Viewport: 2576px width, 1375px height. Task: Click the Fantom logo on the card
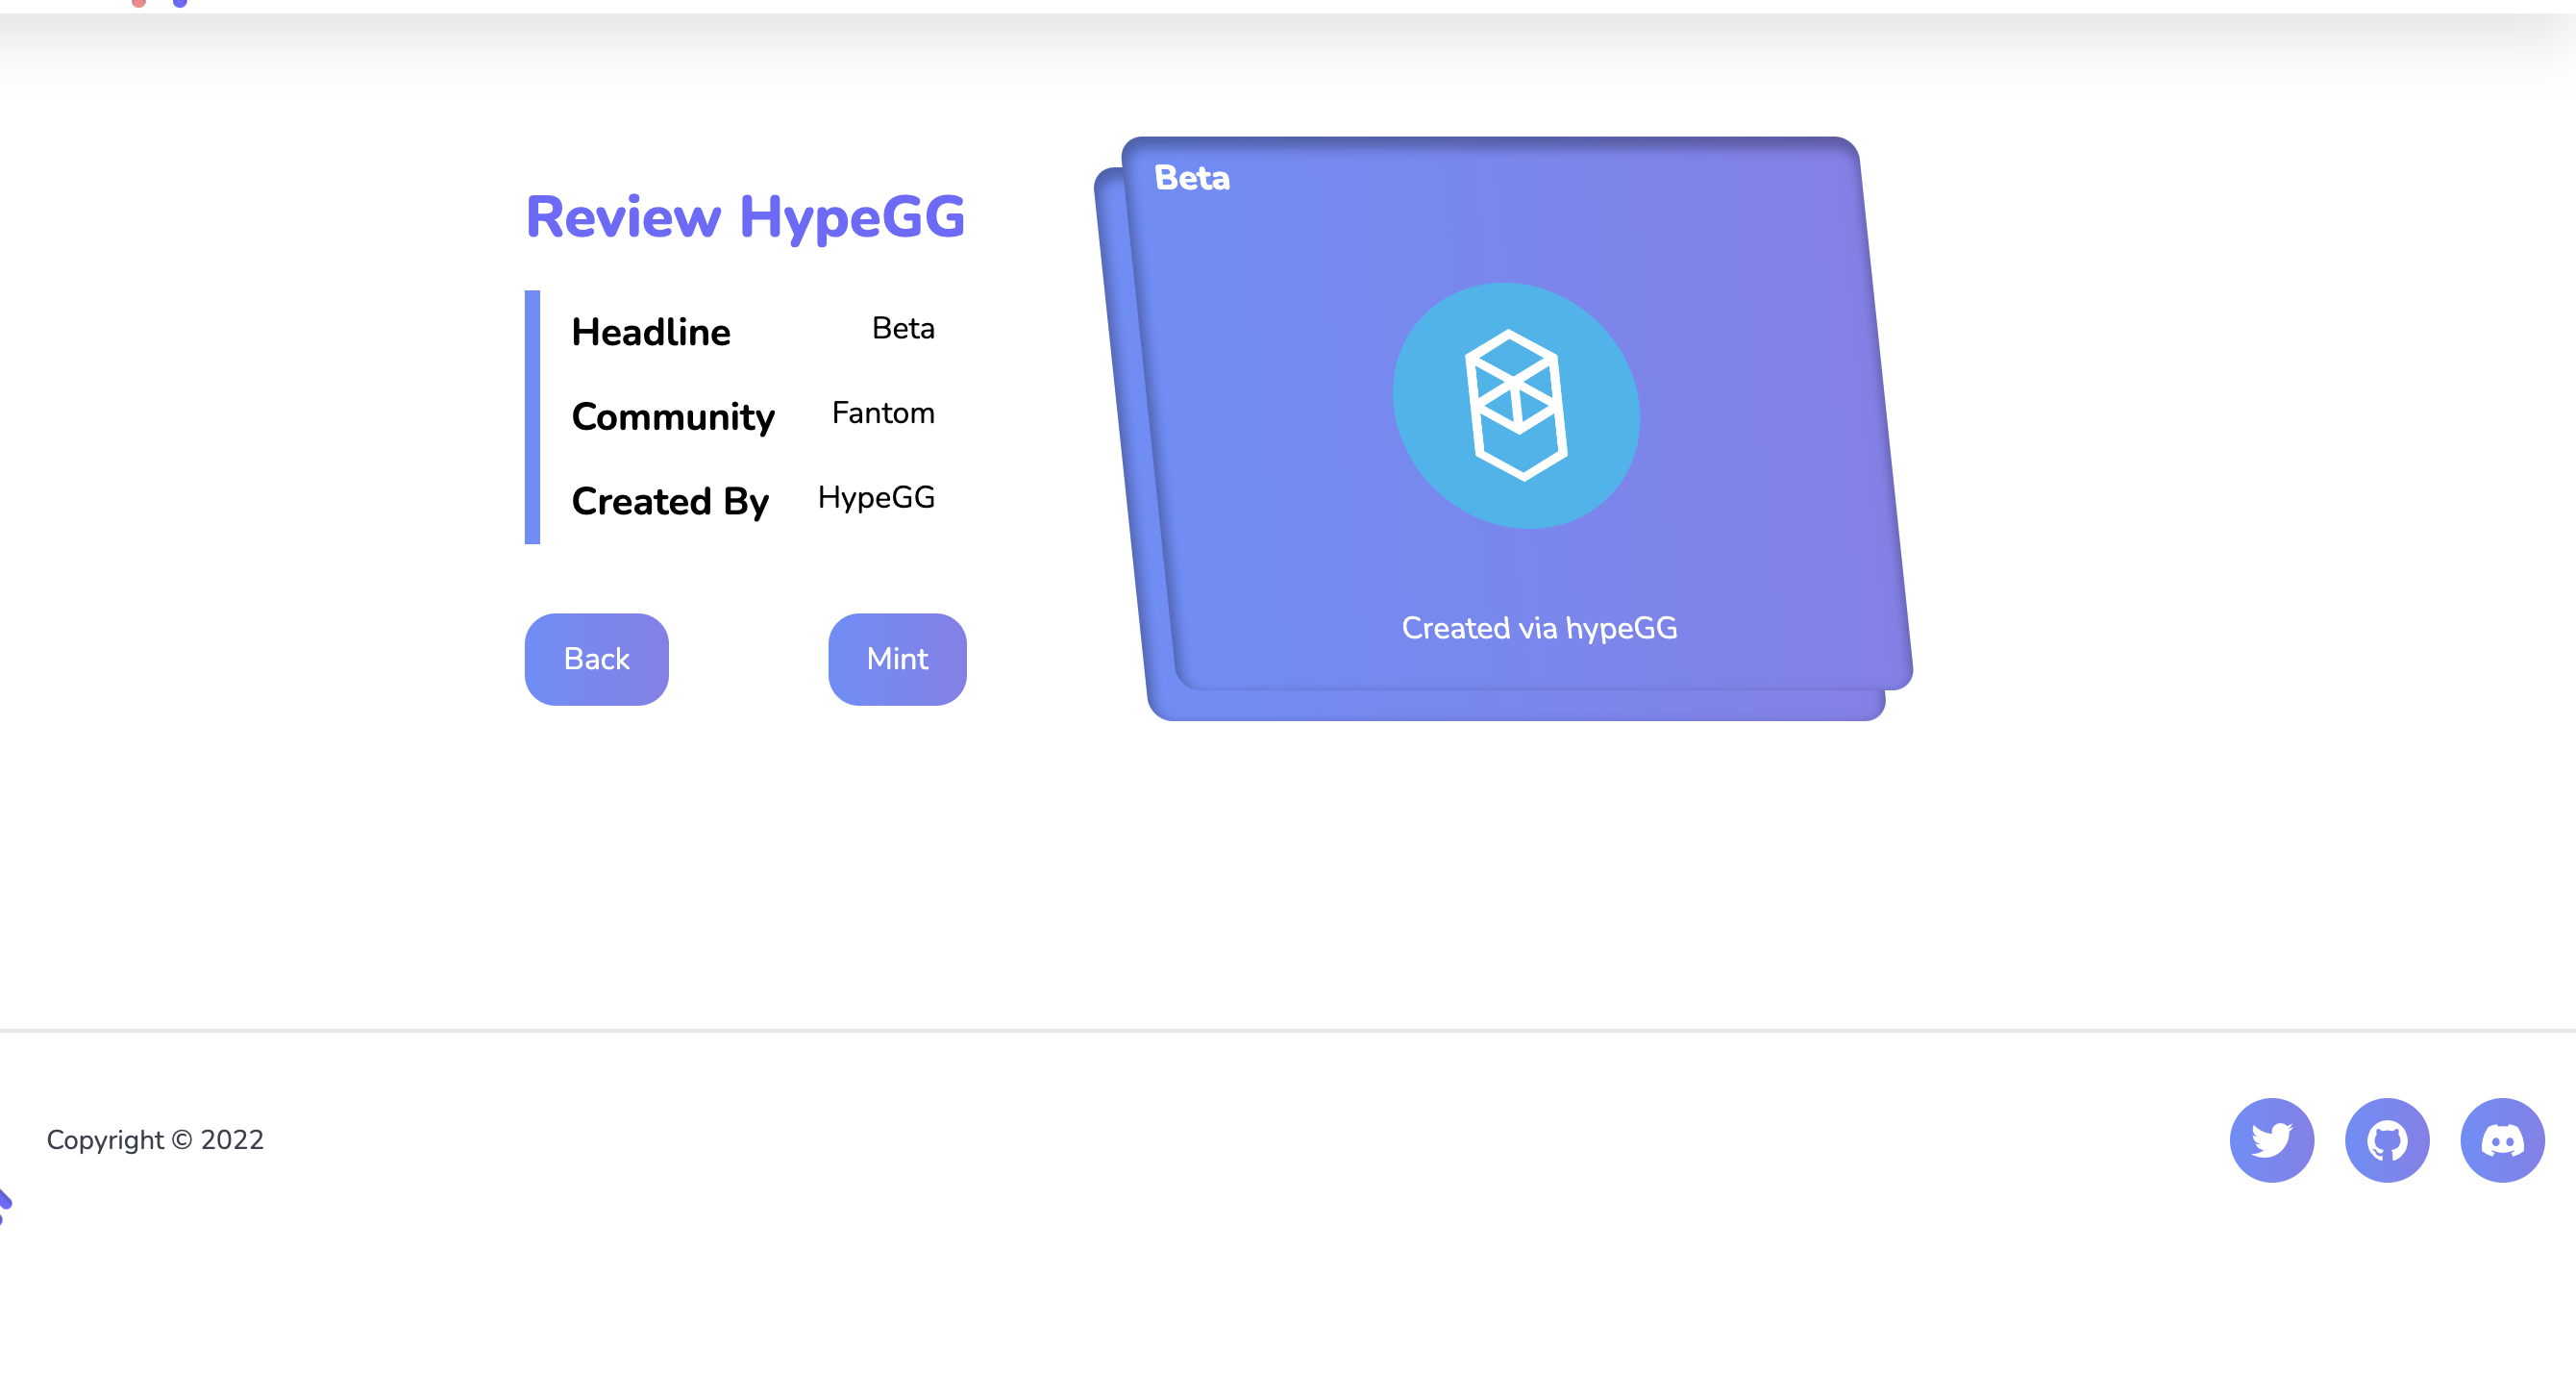point(1516,406)
